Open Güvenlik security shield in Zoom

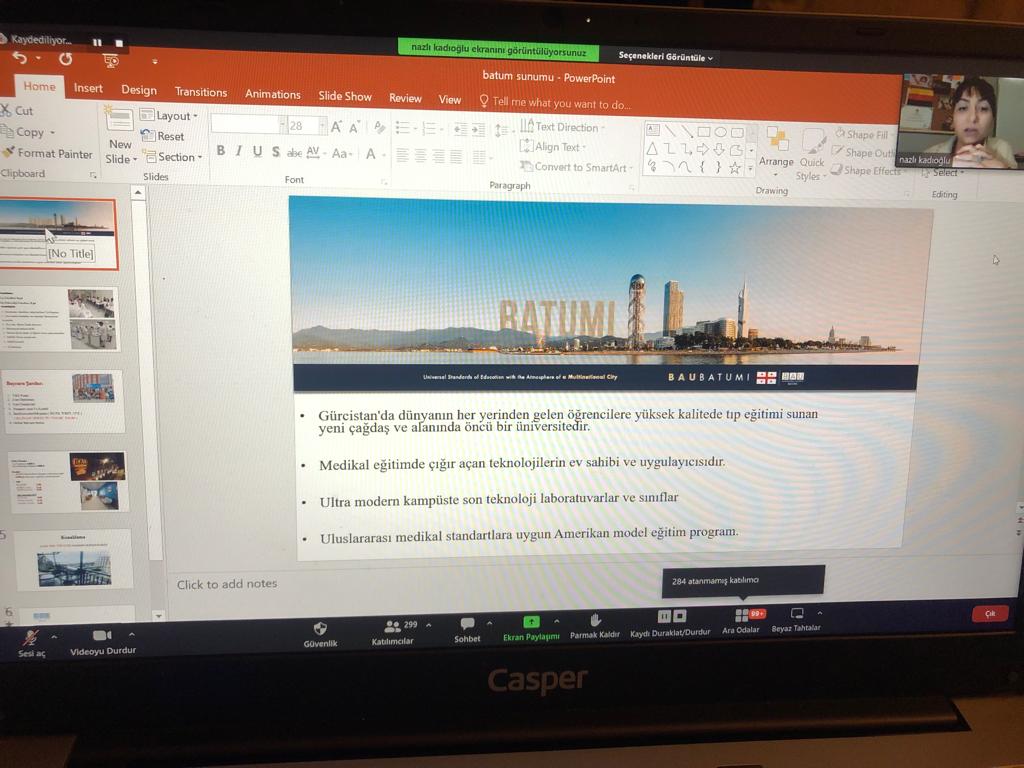pyautogui.click(x=320, y=635)
